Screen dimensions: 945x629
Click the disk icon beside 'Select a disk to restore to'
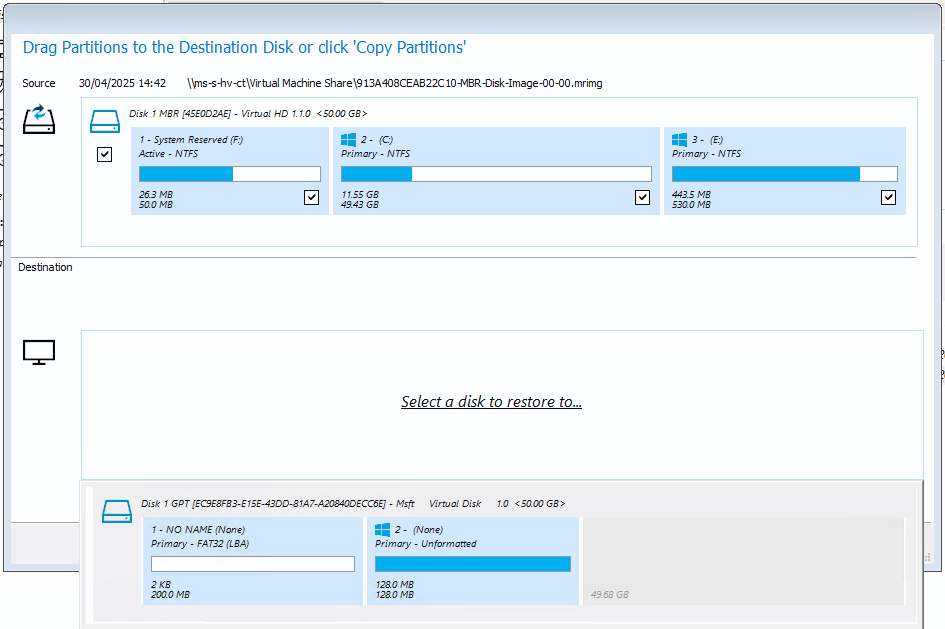coord(38,352)
